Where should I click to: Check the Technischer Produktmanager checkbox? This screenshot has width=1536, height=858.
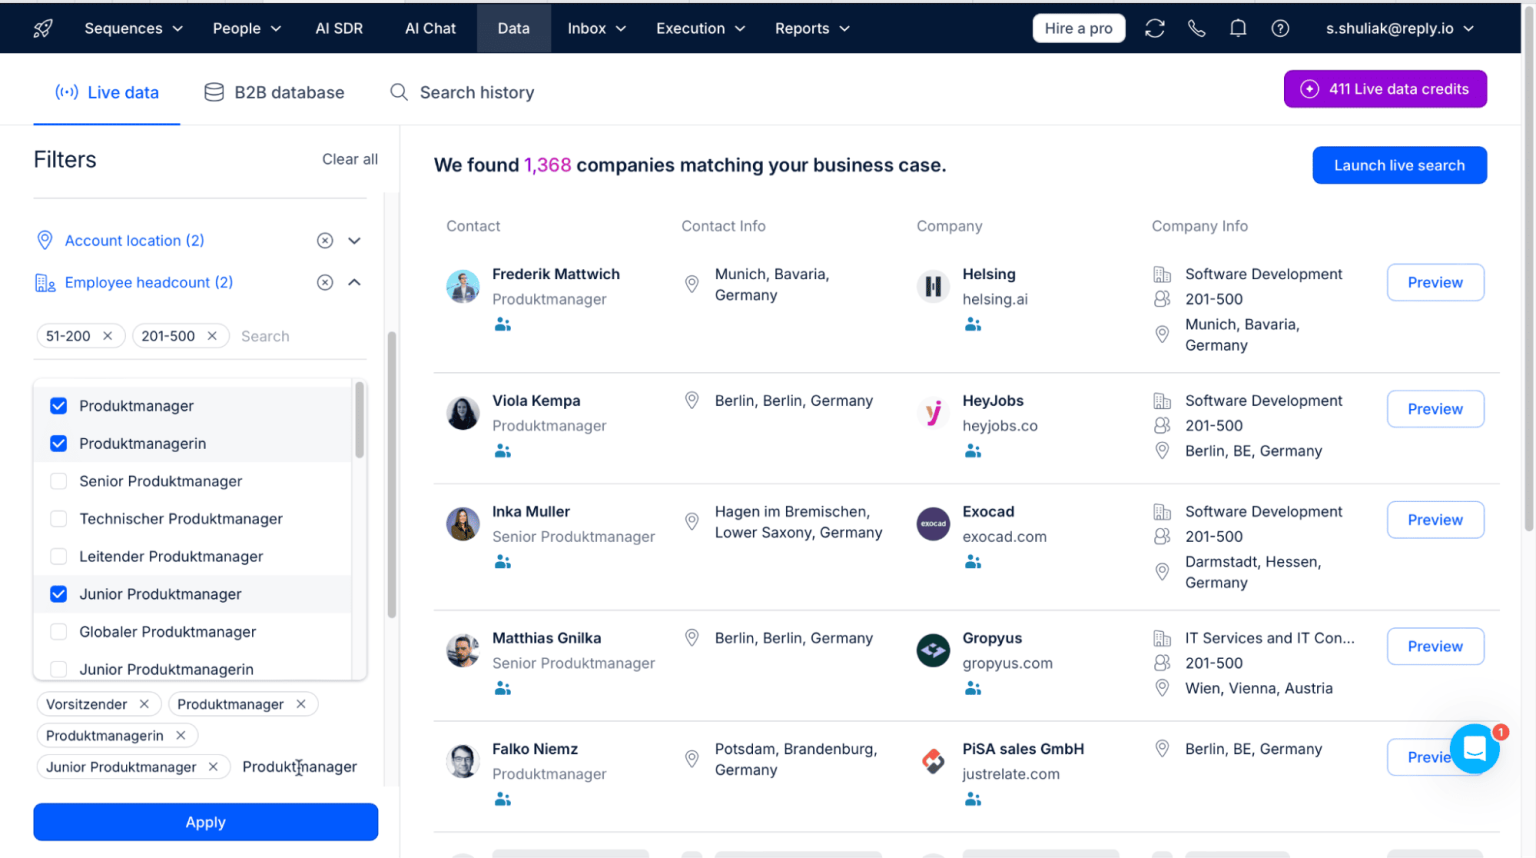pyautogui.click(x=59, y=519)
